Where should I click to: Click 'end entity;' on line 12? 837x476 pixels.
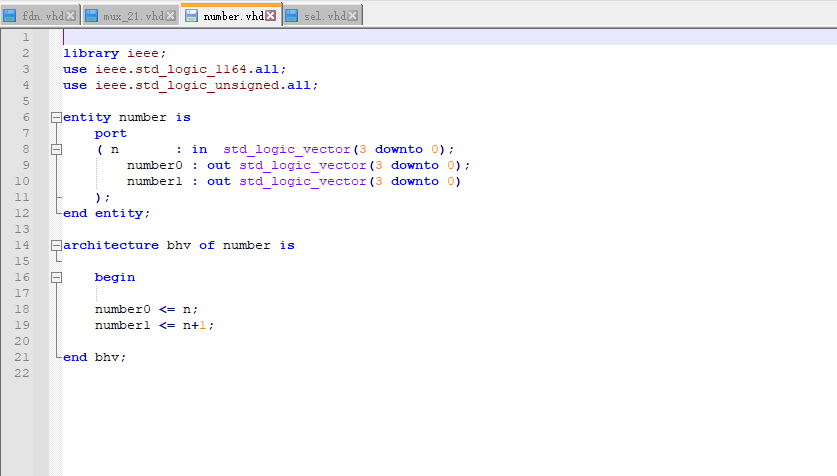click(x=107, y=213)
